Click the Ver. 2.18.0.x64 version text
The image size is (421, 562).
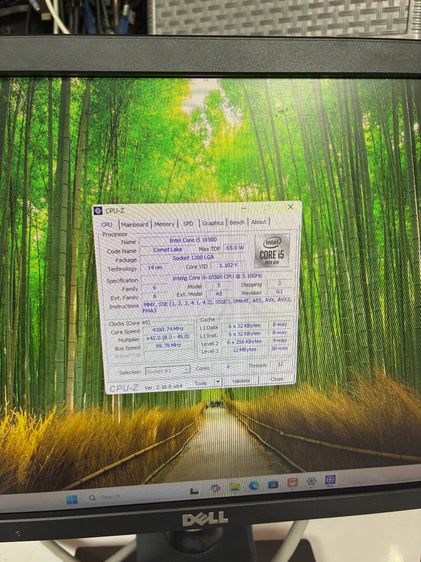click(163, 387)
